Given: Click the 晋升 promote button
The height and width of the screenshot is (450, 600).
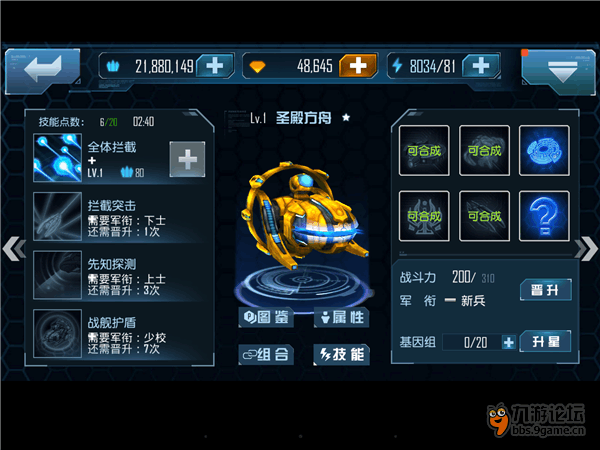Looking at the screenshot, I should coord(546,290).
